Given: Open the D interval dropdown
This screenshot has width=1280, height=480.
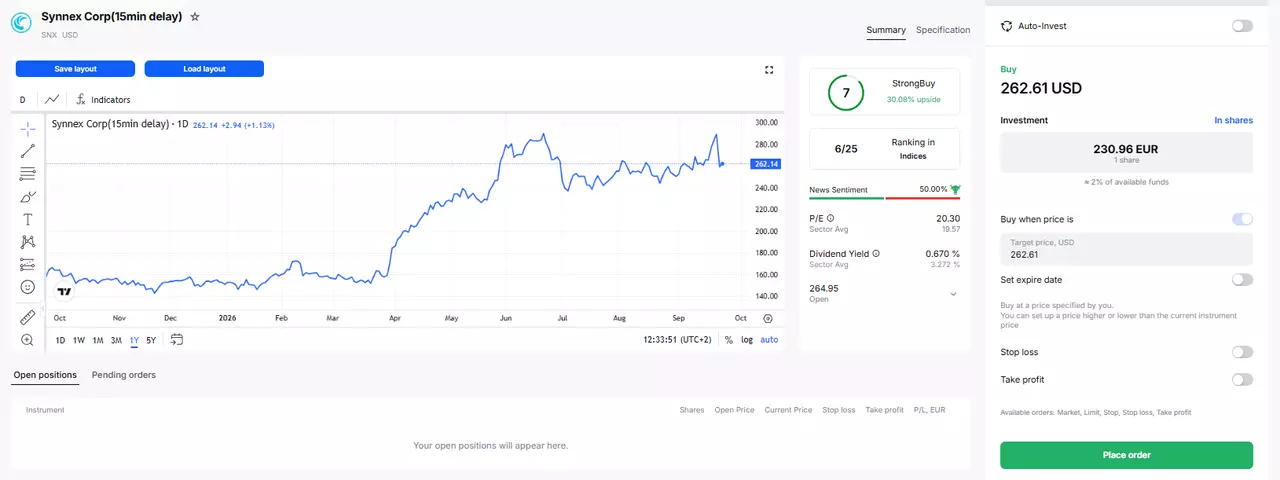Looking at the screenshot, I should pyautogui.click(x=22, y=100).
